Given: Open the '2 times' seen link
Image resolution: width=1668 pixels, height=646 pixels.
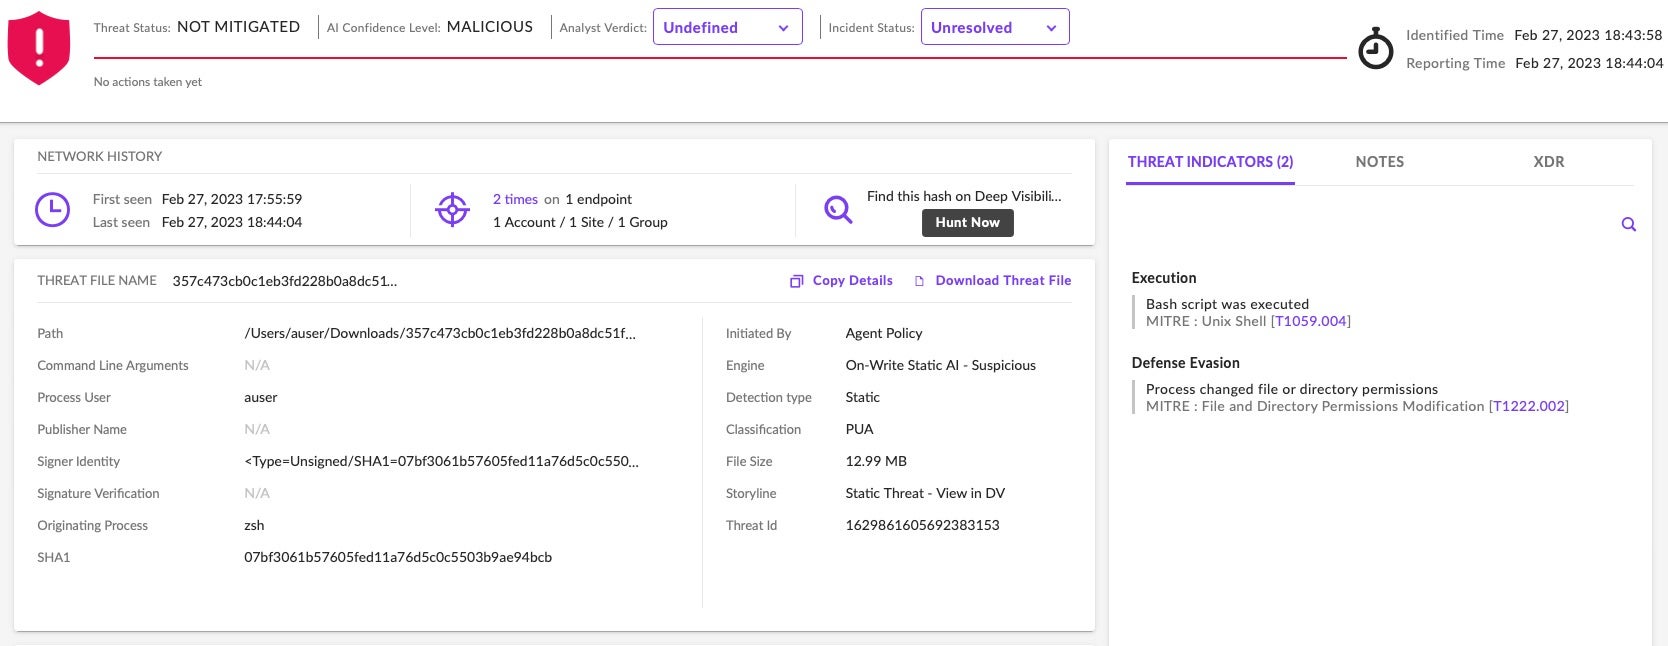Looking at the screenshot, I should tap(515, 199).
